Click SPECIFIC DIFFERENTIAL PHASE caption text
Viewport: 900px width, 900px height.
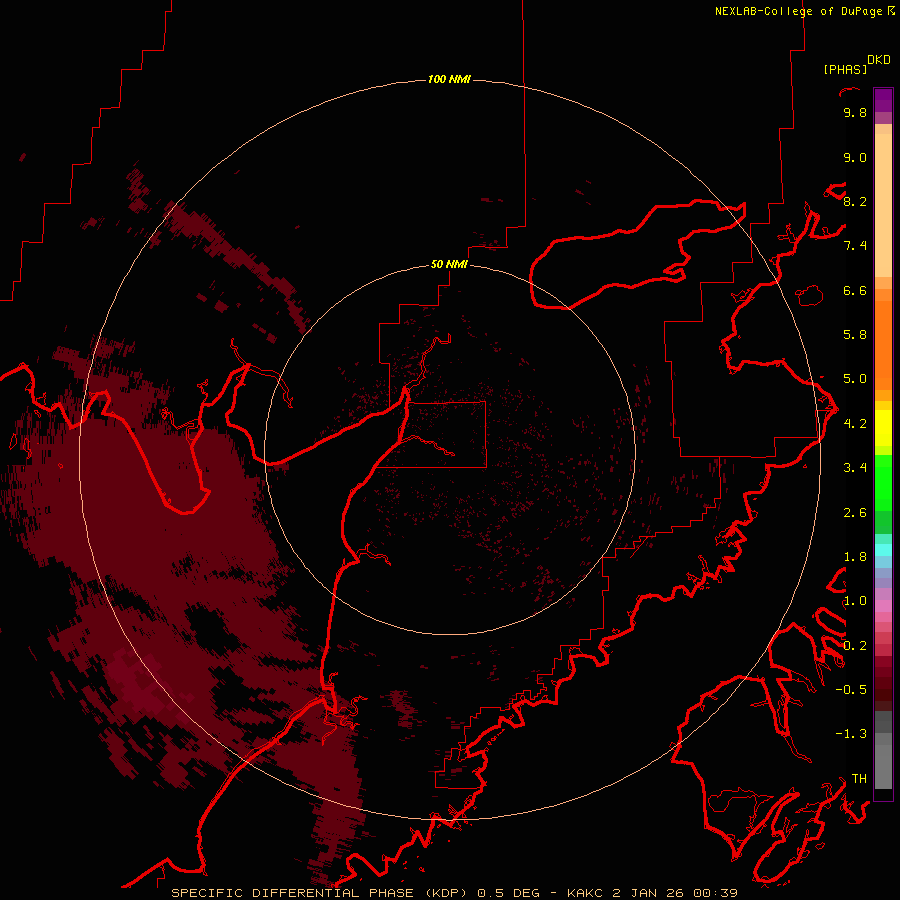coord(292,893)
